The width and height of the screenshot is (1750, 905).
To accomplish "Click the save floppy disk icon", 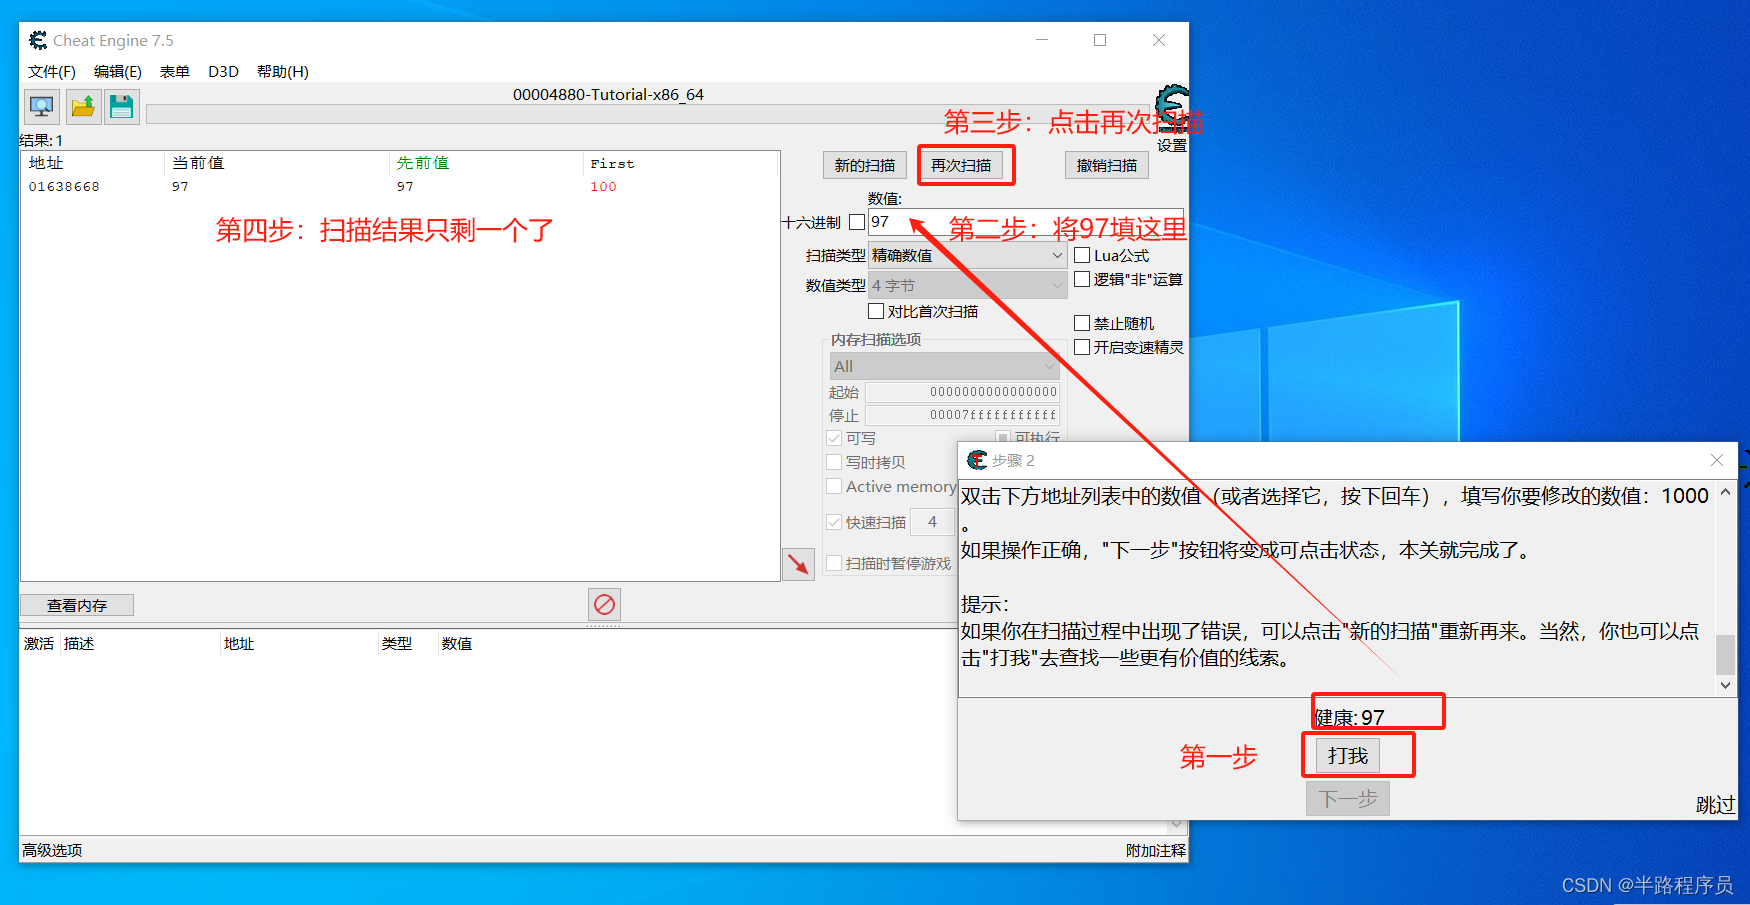I will click(x=122, y=106).
